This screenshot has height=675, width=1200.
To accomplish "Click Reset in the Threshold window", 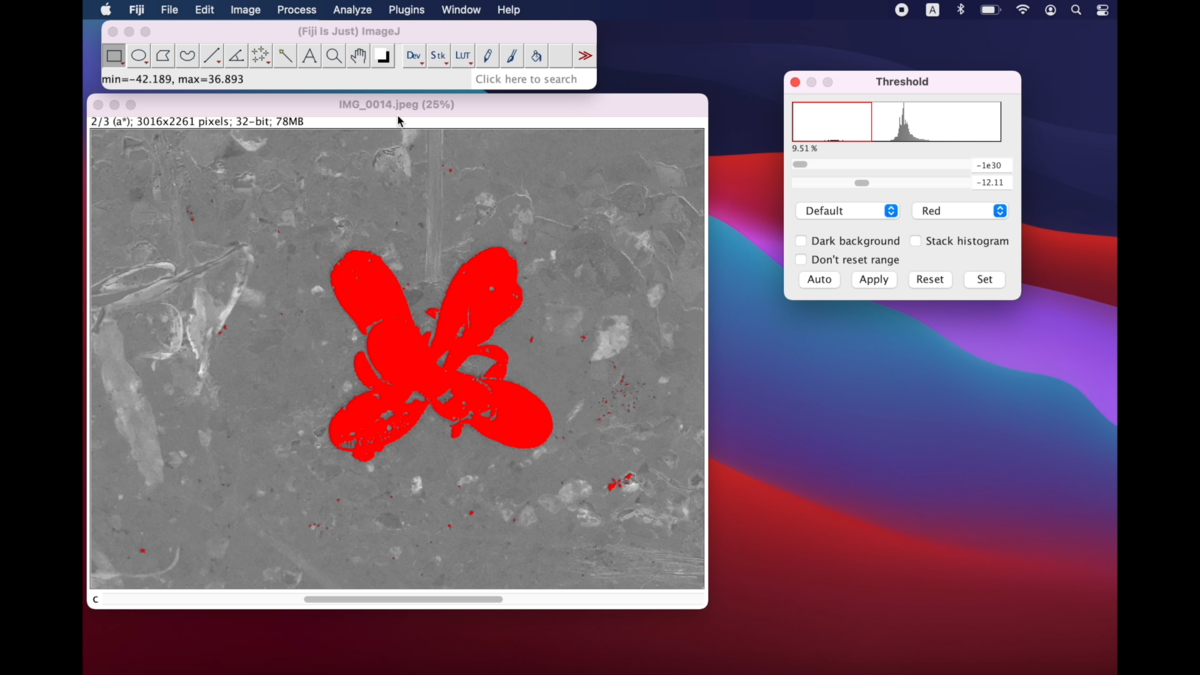I will coord(930,280).
